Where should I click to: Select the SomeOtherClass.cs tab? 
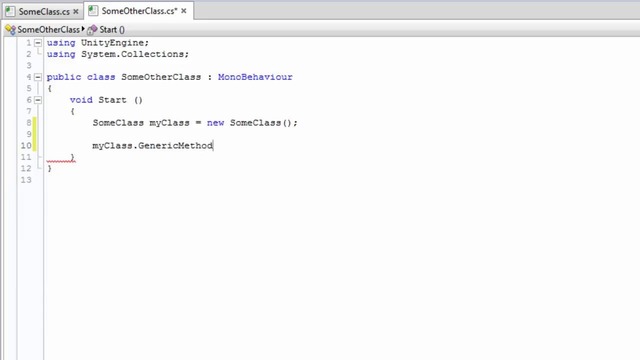click(x=139, y=11)
